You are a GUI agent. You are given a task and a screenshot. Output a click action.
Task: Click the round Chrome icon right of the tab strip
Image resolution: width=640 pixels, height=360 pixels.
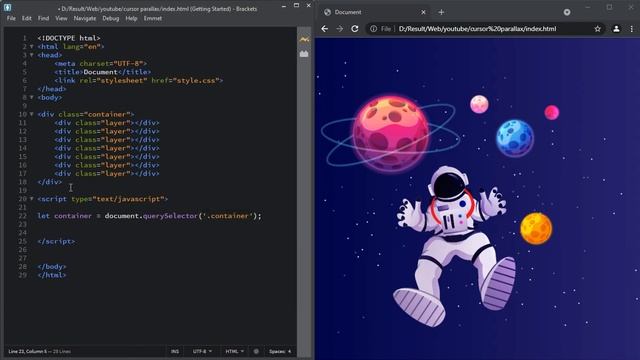(x=567, y=12)
